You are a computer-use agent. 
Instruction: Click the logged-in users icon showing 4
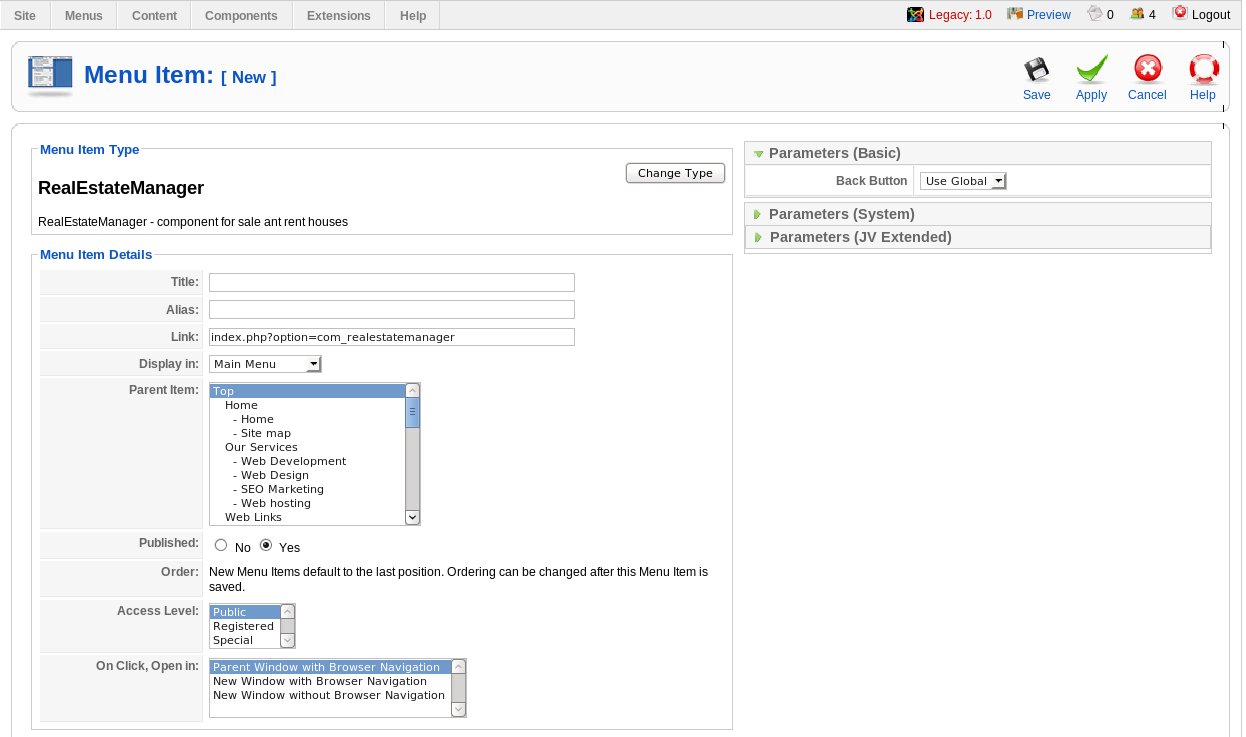[1137, 14]
